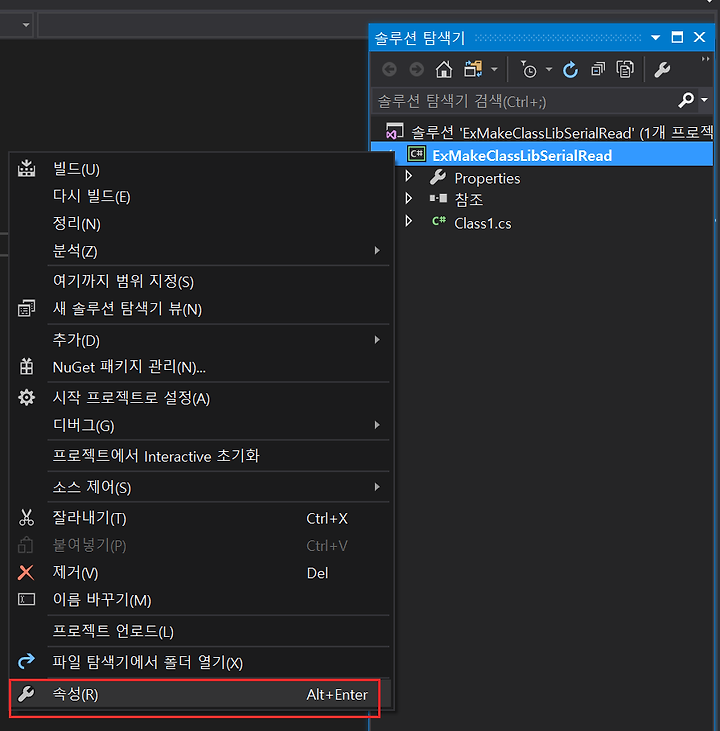Click the switch views icon in Solution Explorer
This screenshot has height=731, width=720.
[473, 69]
